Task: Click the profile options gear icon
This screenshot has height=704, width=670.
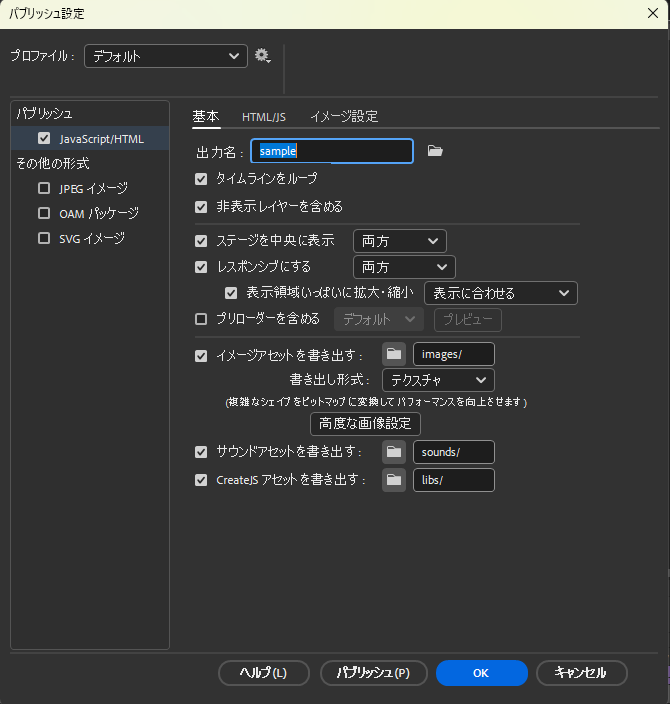Action: click(262, 56)
